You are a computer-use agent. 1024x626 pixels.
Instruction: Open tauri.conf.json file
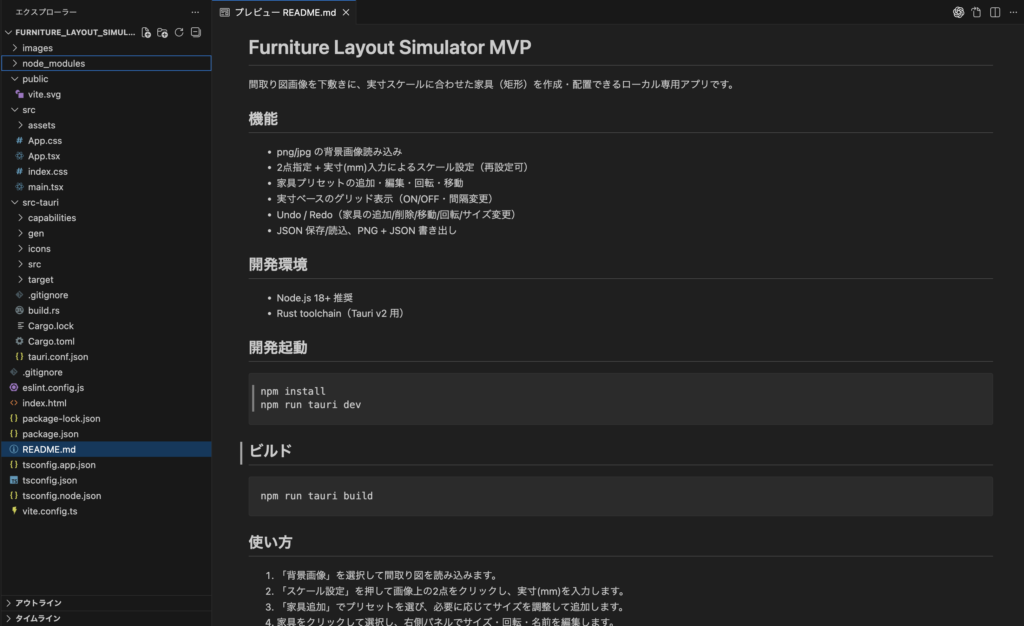pyautogui.click(x=58, y=357)
